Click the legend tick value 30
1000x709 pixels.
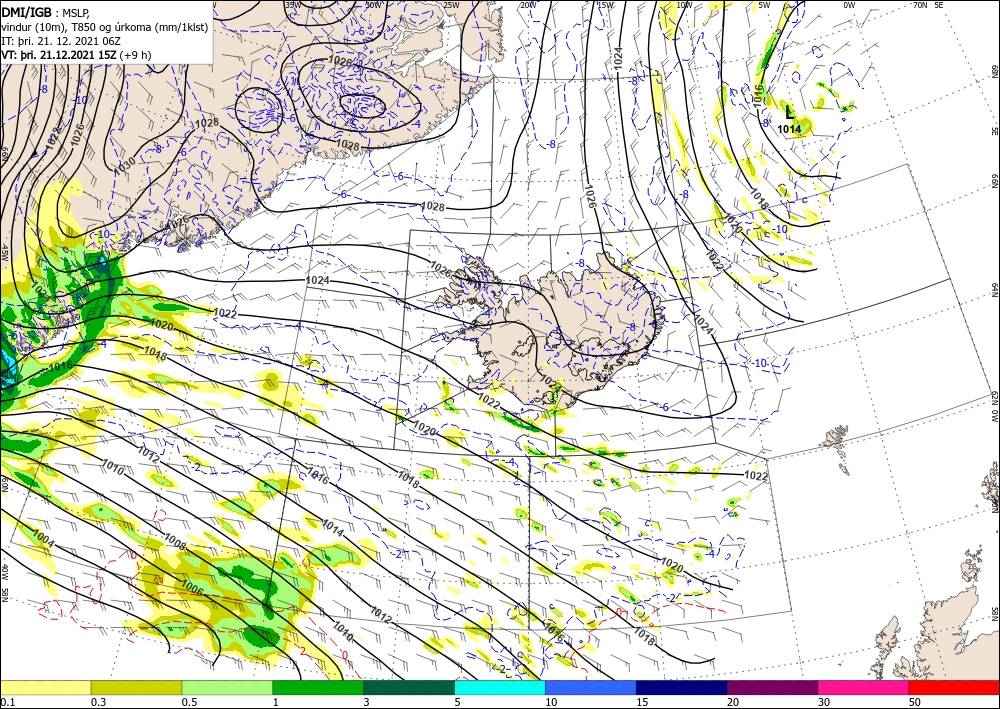(x=824, y=702)
